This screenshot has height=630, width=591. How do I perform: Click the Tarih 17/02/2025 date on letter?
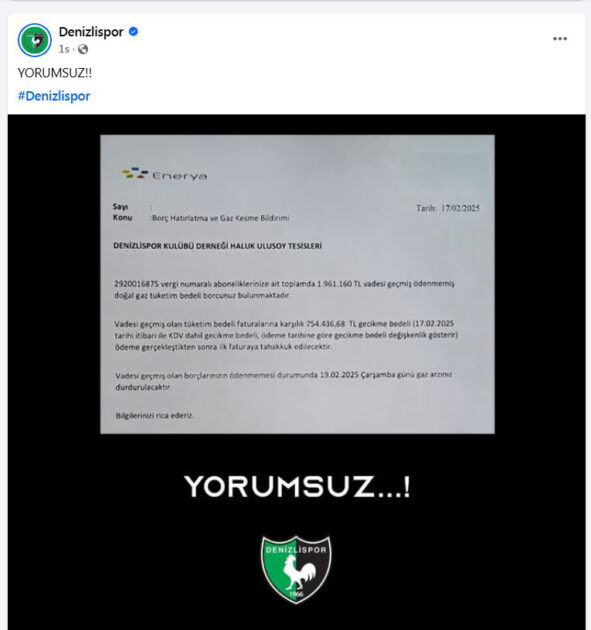point(448,208)
